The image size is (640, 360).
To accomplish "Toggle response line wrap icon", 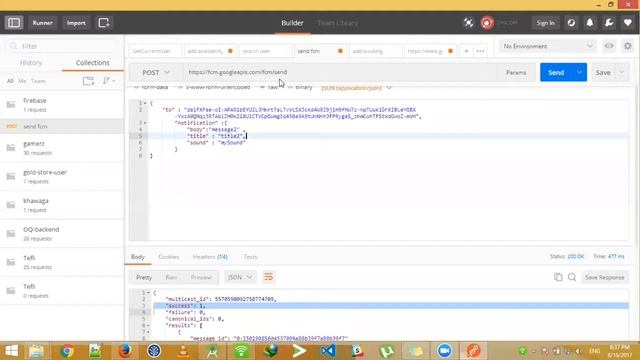I will point(268,277).
